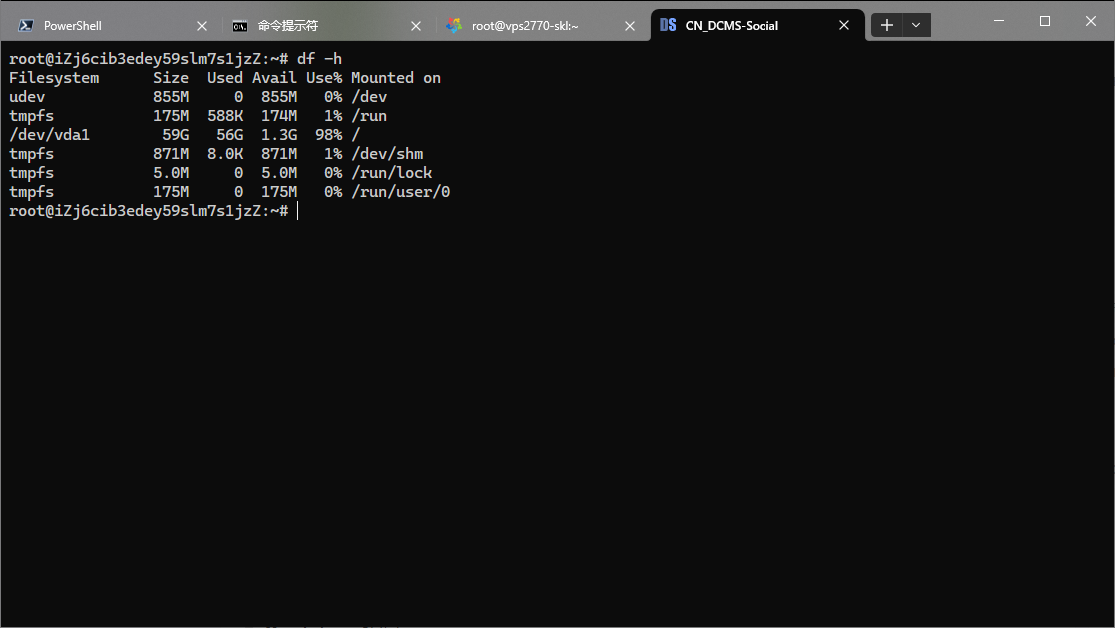
Task: Close the terminal window
Action: (x=1091, y=21)
